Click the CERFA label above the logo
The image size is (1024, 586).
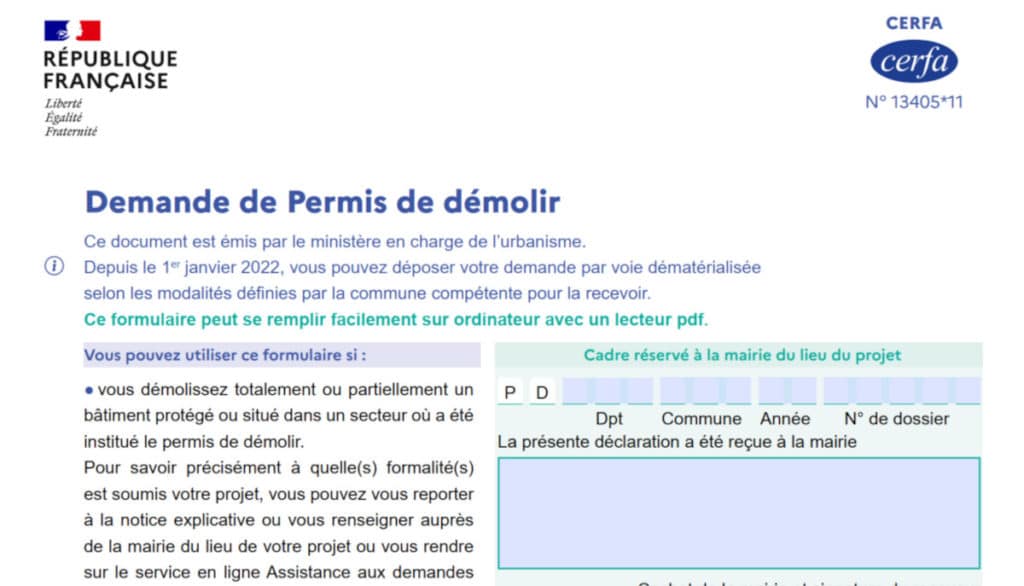(x=913, y=23)
